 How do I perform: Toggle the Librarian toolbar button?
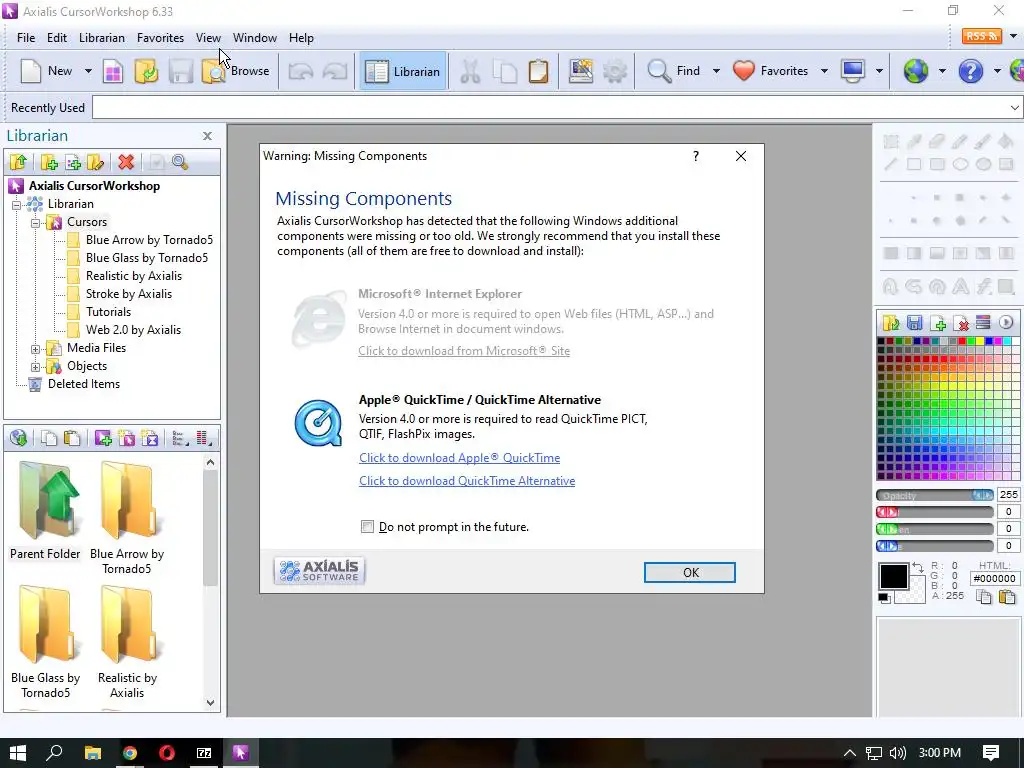coord(403,71)
